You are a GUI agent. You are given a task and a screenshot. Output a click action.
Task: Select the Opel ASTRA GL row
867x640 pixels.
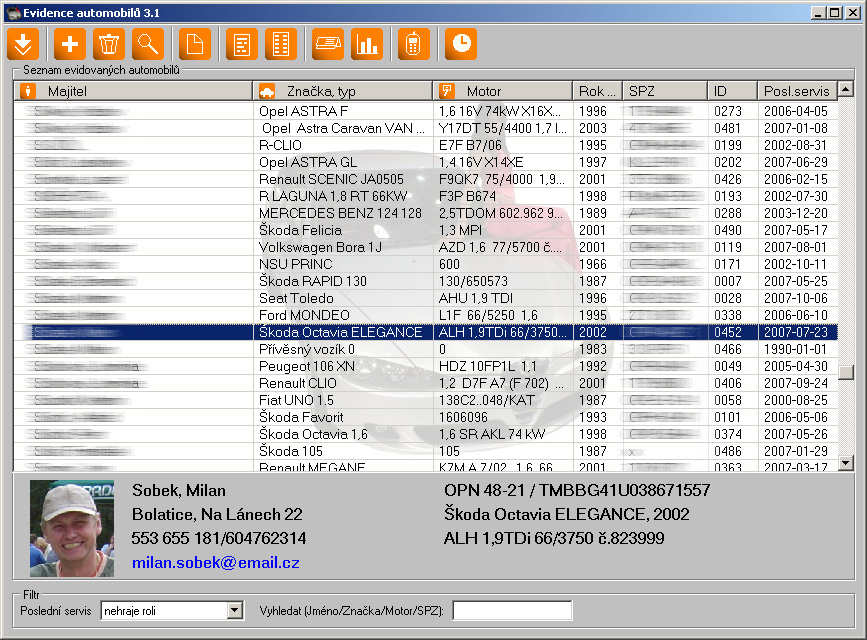[x=426, y=162]
